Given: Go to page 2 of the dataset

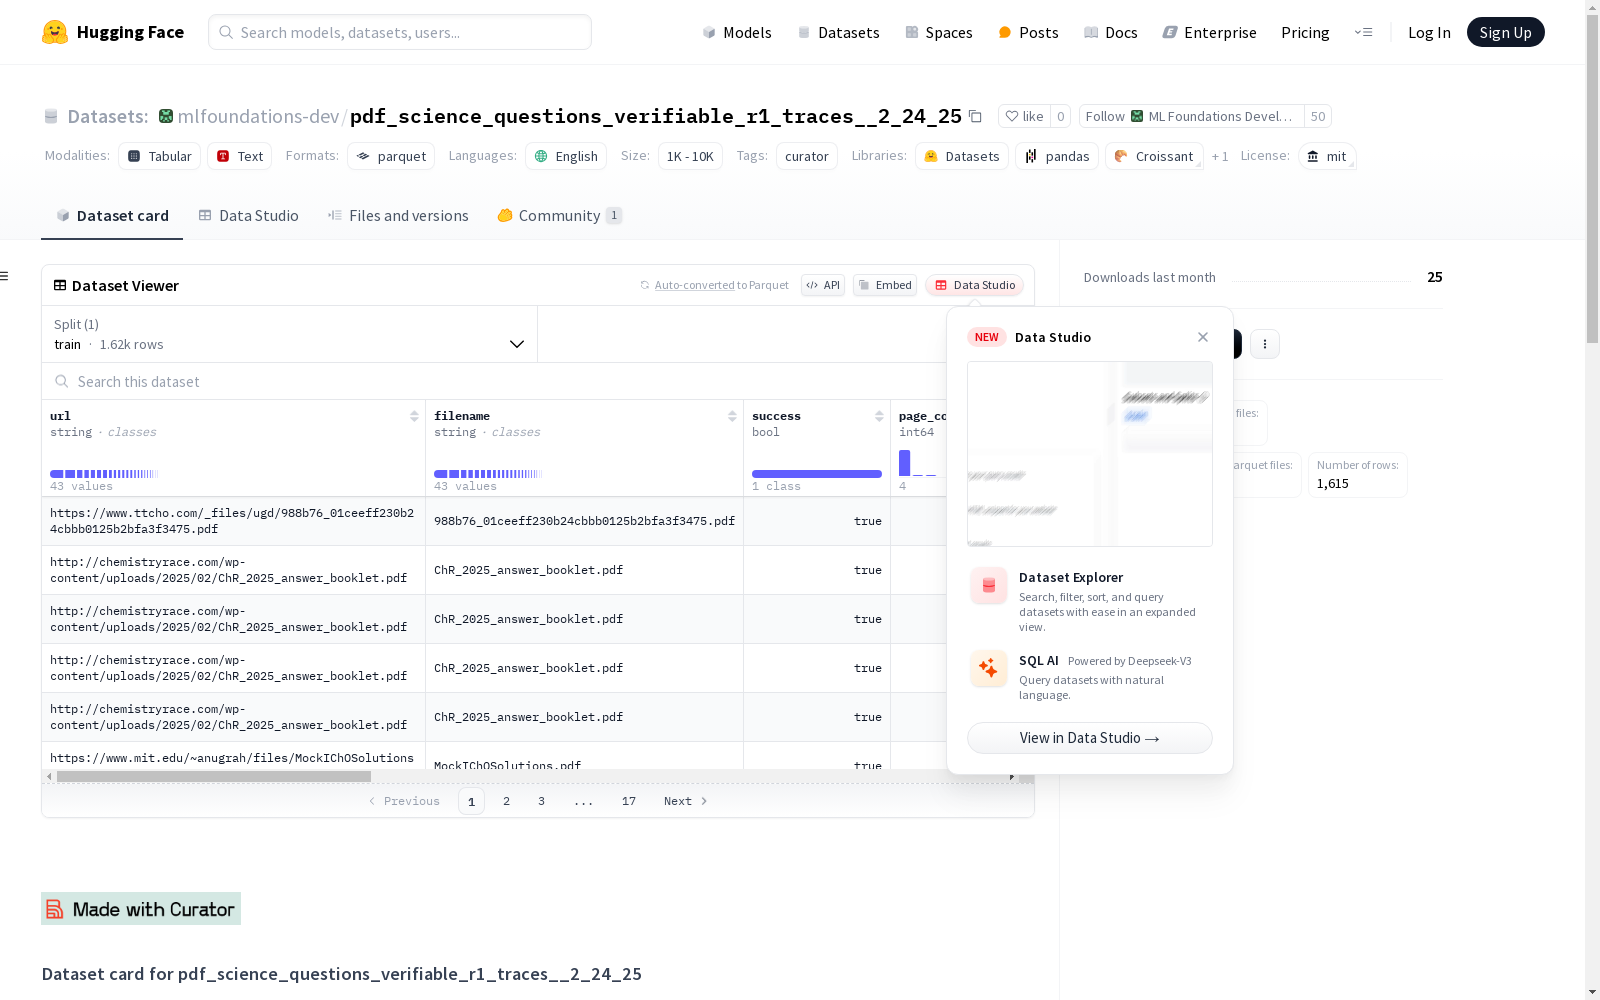Looking at the screenshot, I should pyautogui.click(x=507, y=801).
